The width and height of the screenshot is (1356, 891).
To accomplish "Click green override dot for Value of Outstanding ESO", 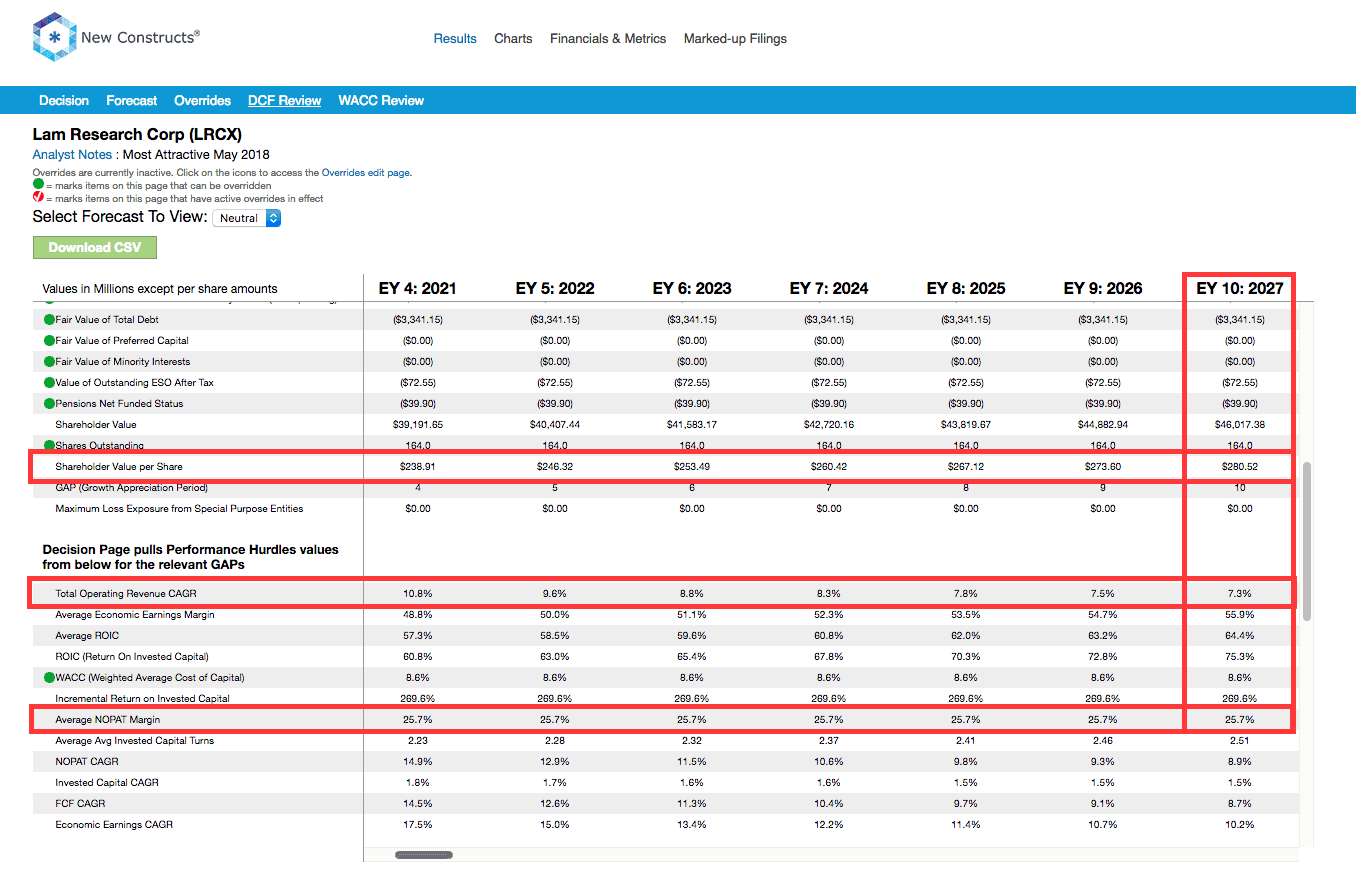I will [49, 383].
